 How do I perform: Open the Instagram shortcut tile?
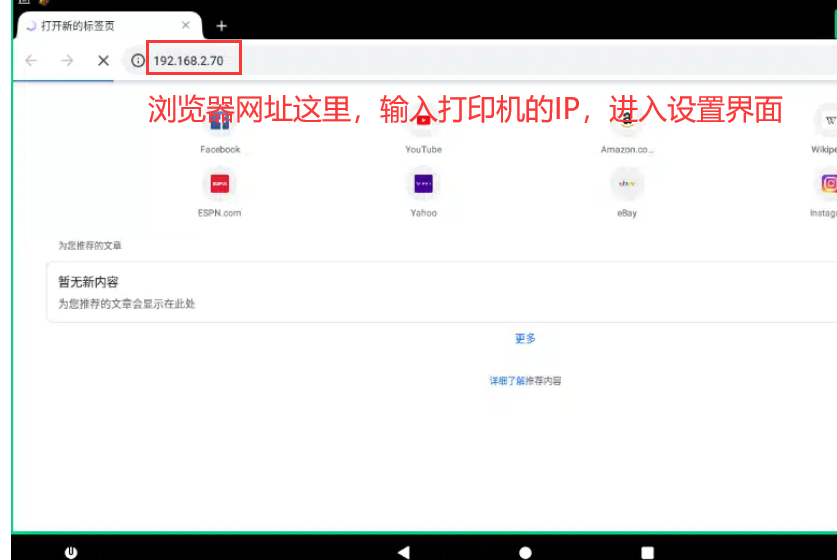[x=825, y=191]
